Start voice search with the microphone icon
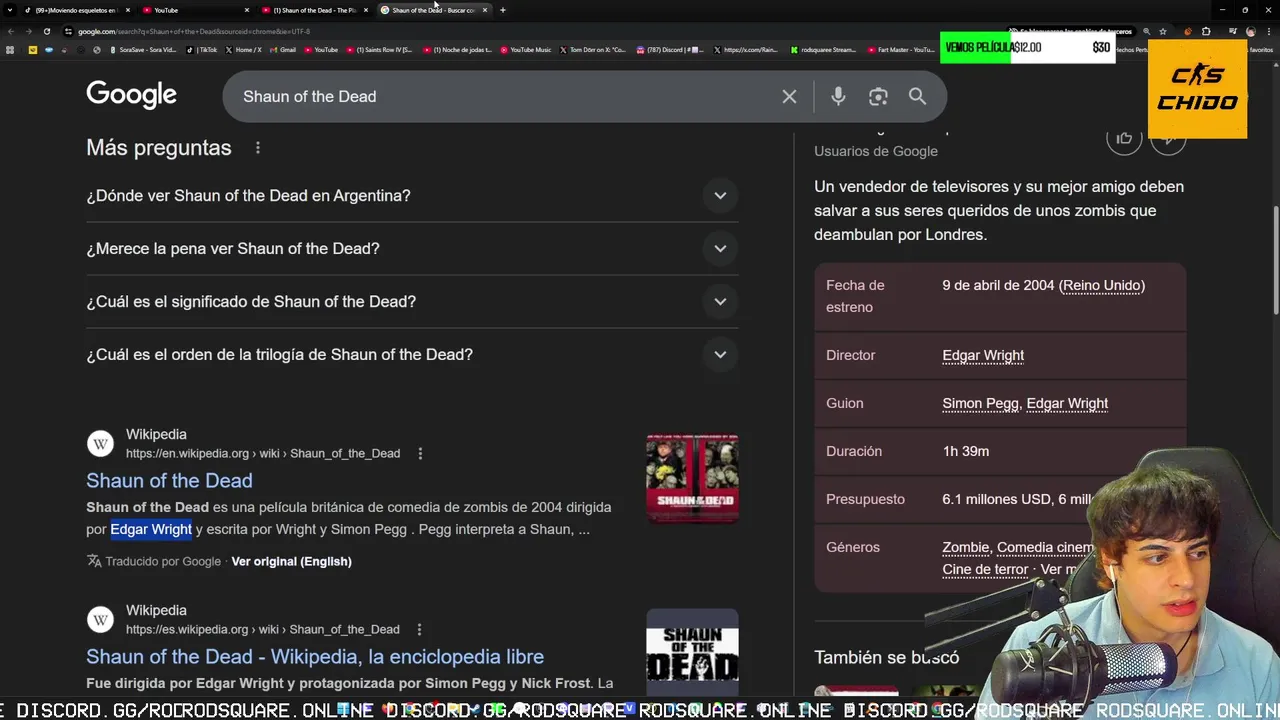The width and height of the screenshot is (1280, 720). coord(838,96)
